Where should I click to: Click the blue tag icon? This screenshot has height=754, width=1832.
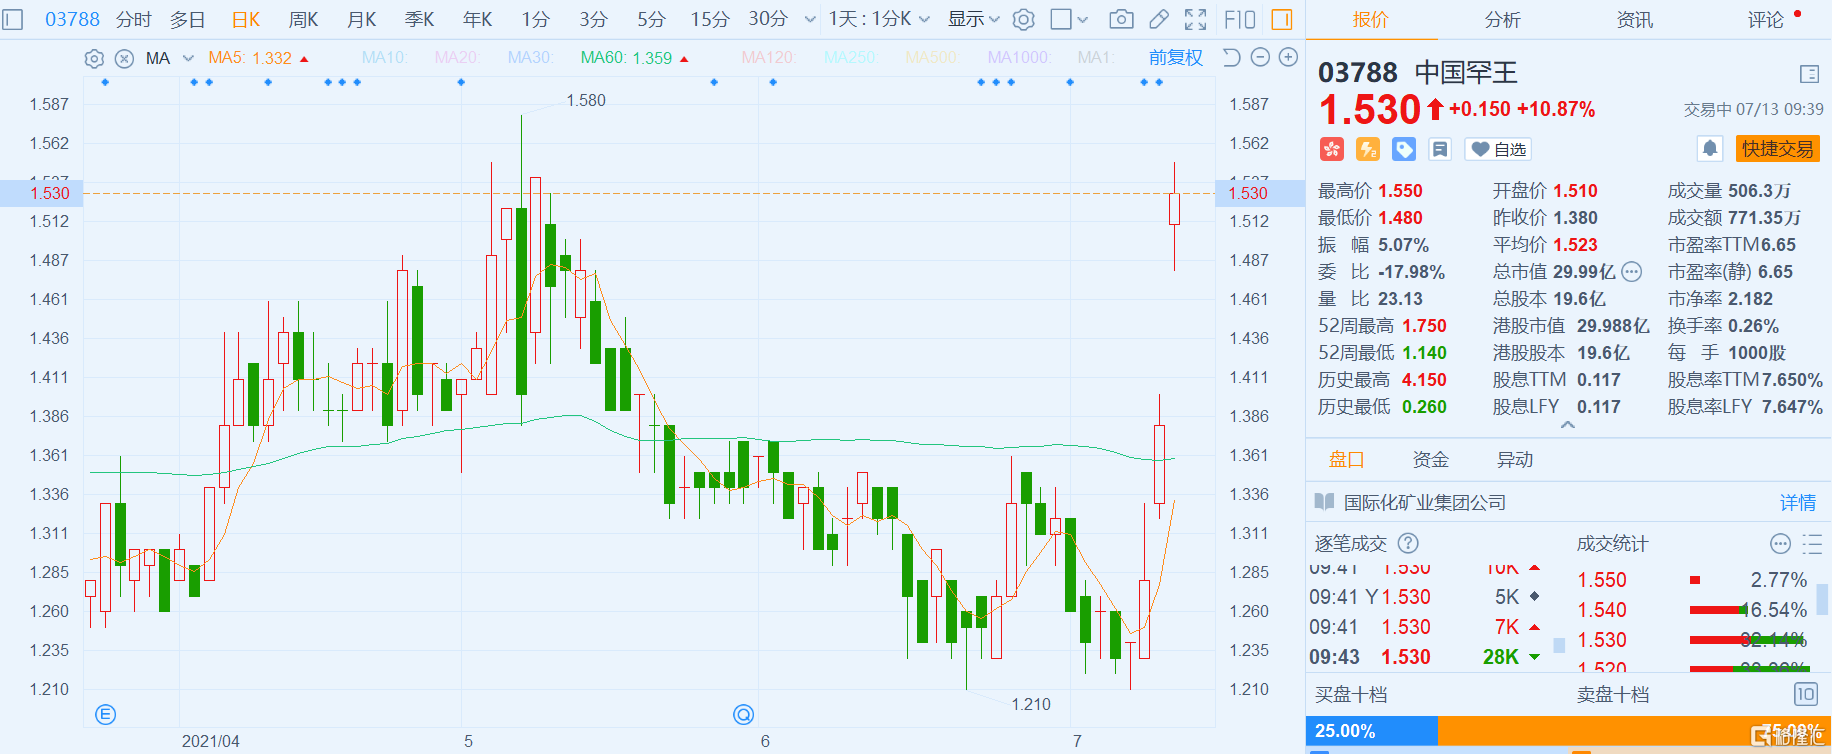pyautogui.click(x=1404, y=149)
